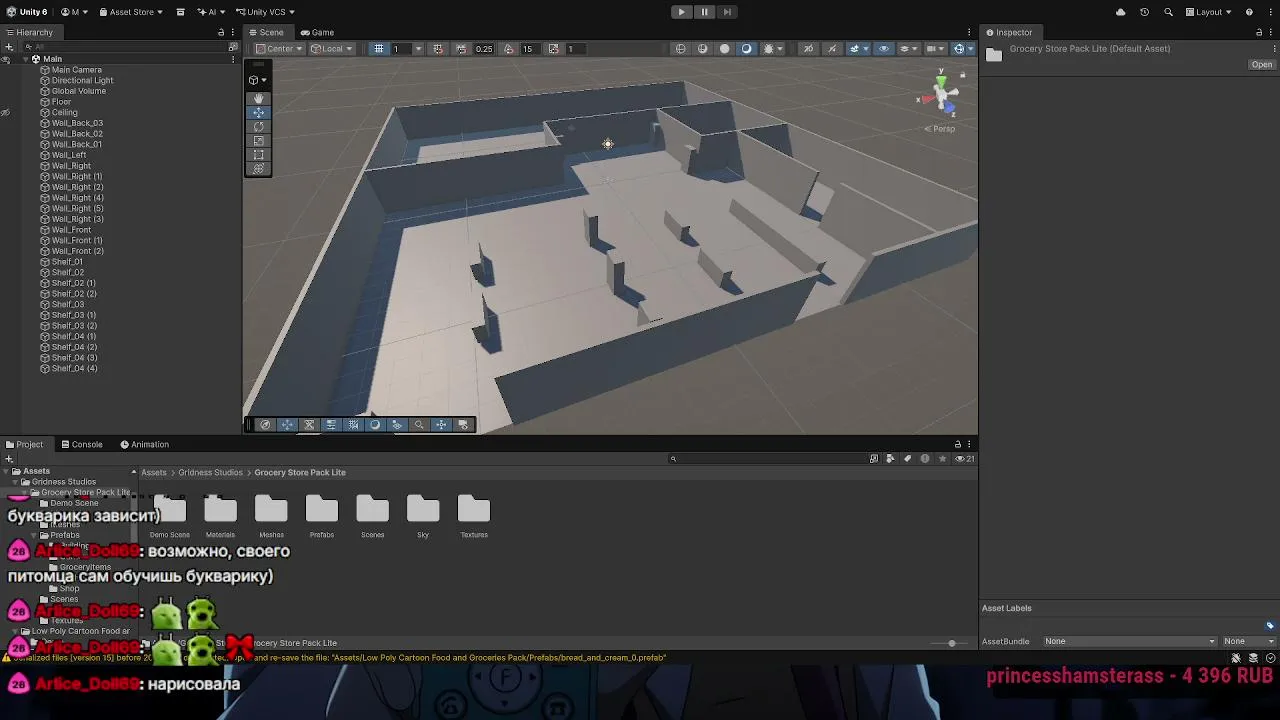1280x720 pixels.
Task: Click the search by label tag icon
Action: coord(908,458)
